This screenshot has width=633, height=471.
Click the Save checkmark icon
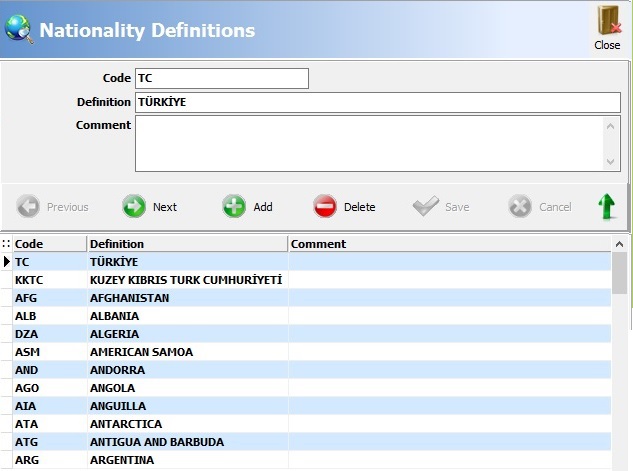(425, 206)
